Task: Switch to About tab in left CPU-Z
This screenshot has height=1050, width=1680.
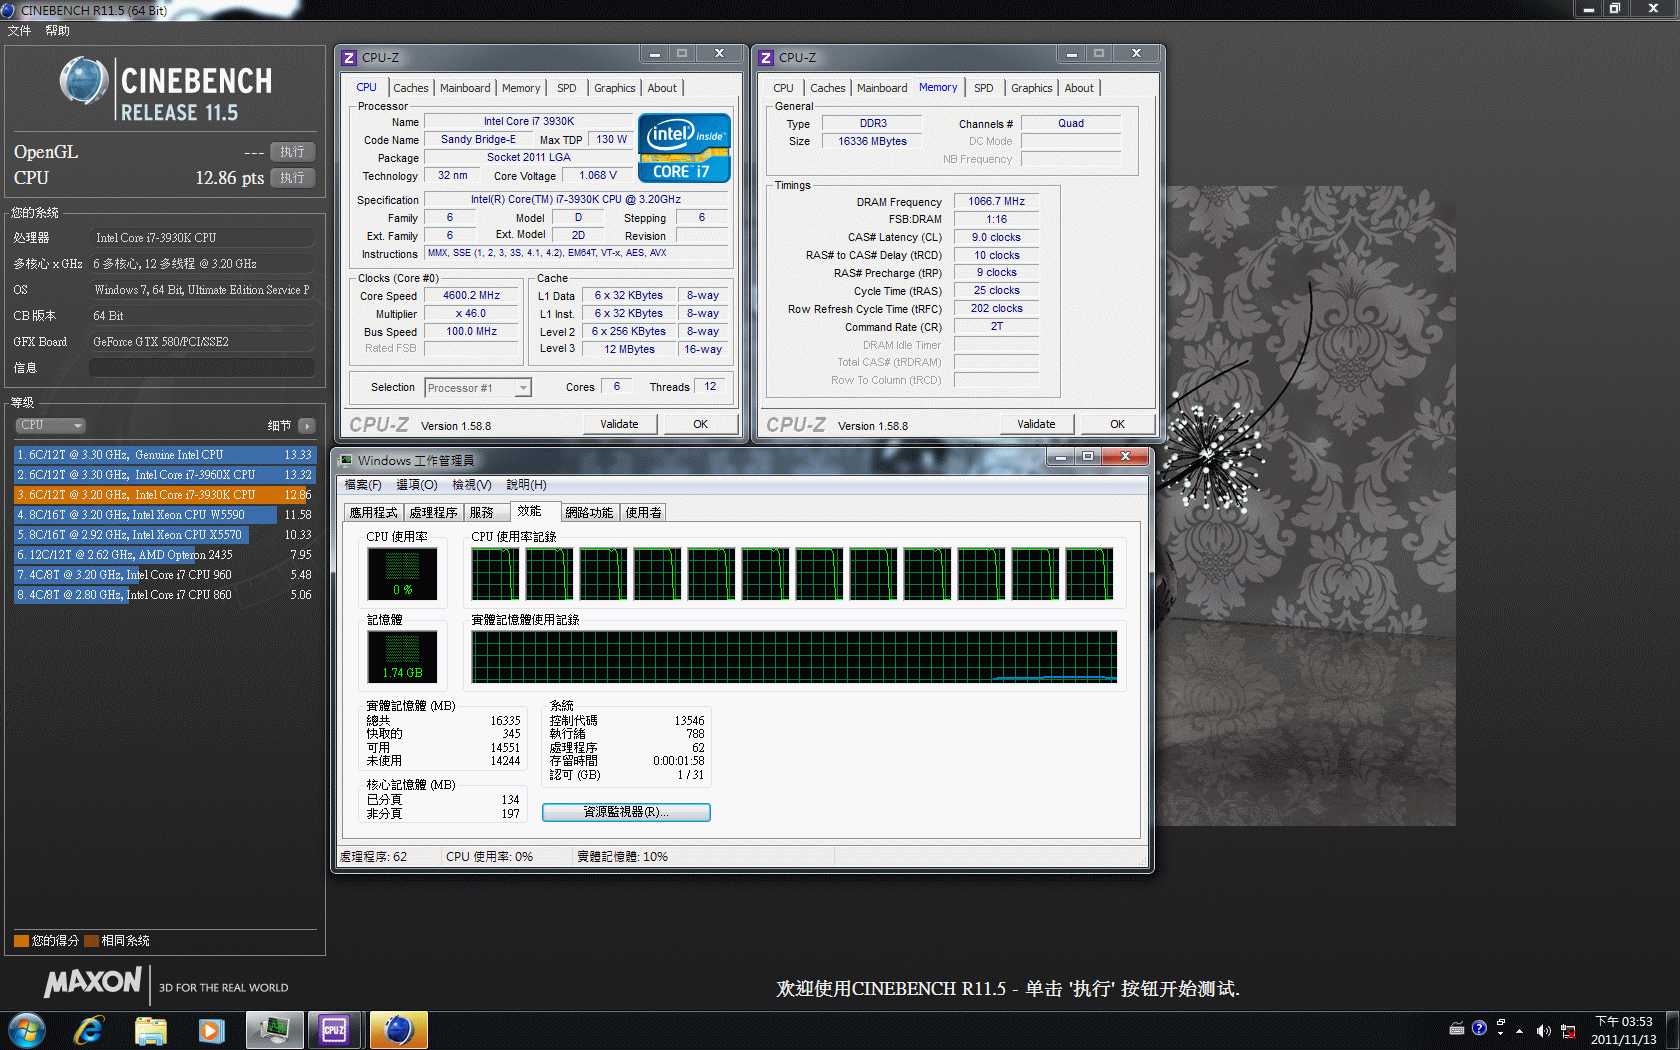Action: [x=662, y=88]
